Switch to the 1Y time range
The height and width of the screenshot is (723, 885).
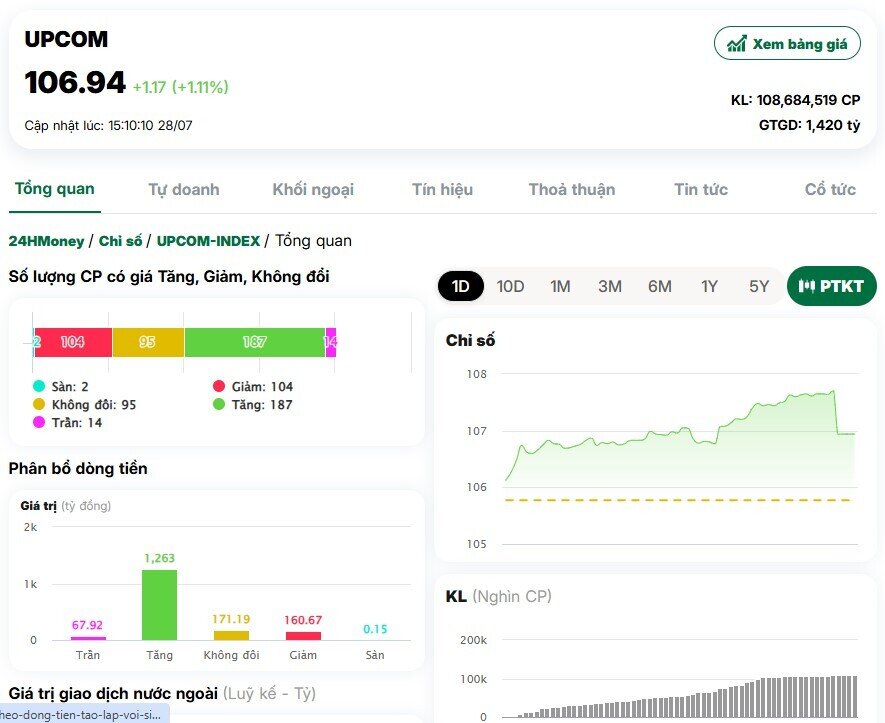(x=709, y=285)
